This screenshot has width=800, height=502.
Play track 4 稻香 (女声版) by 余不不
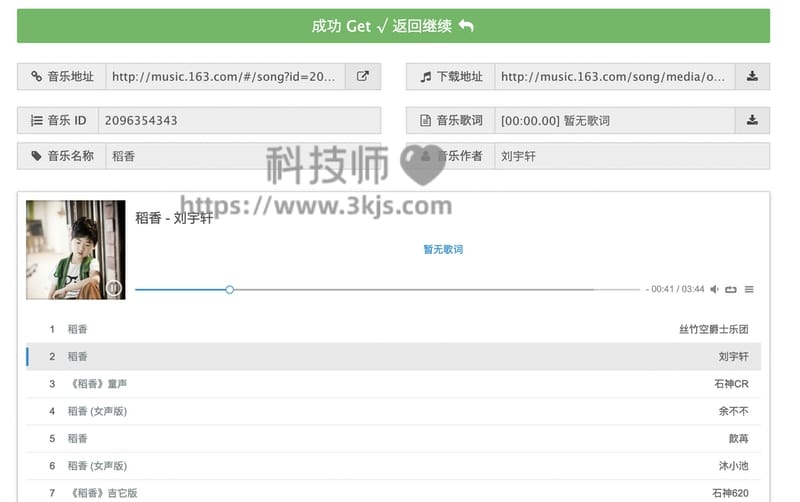(x=393, y=411)
